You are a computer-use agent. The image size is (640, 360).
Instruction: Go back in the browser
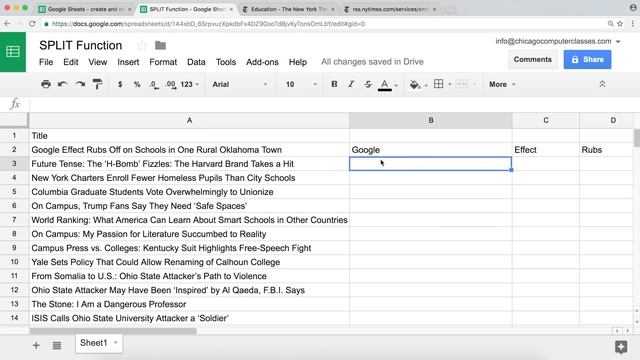coord(7,24)
